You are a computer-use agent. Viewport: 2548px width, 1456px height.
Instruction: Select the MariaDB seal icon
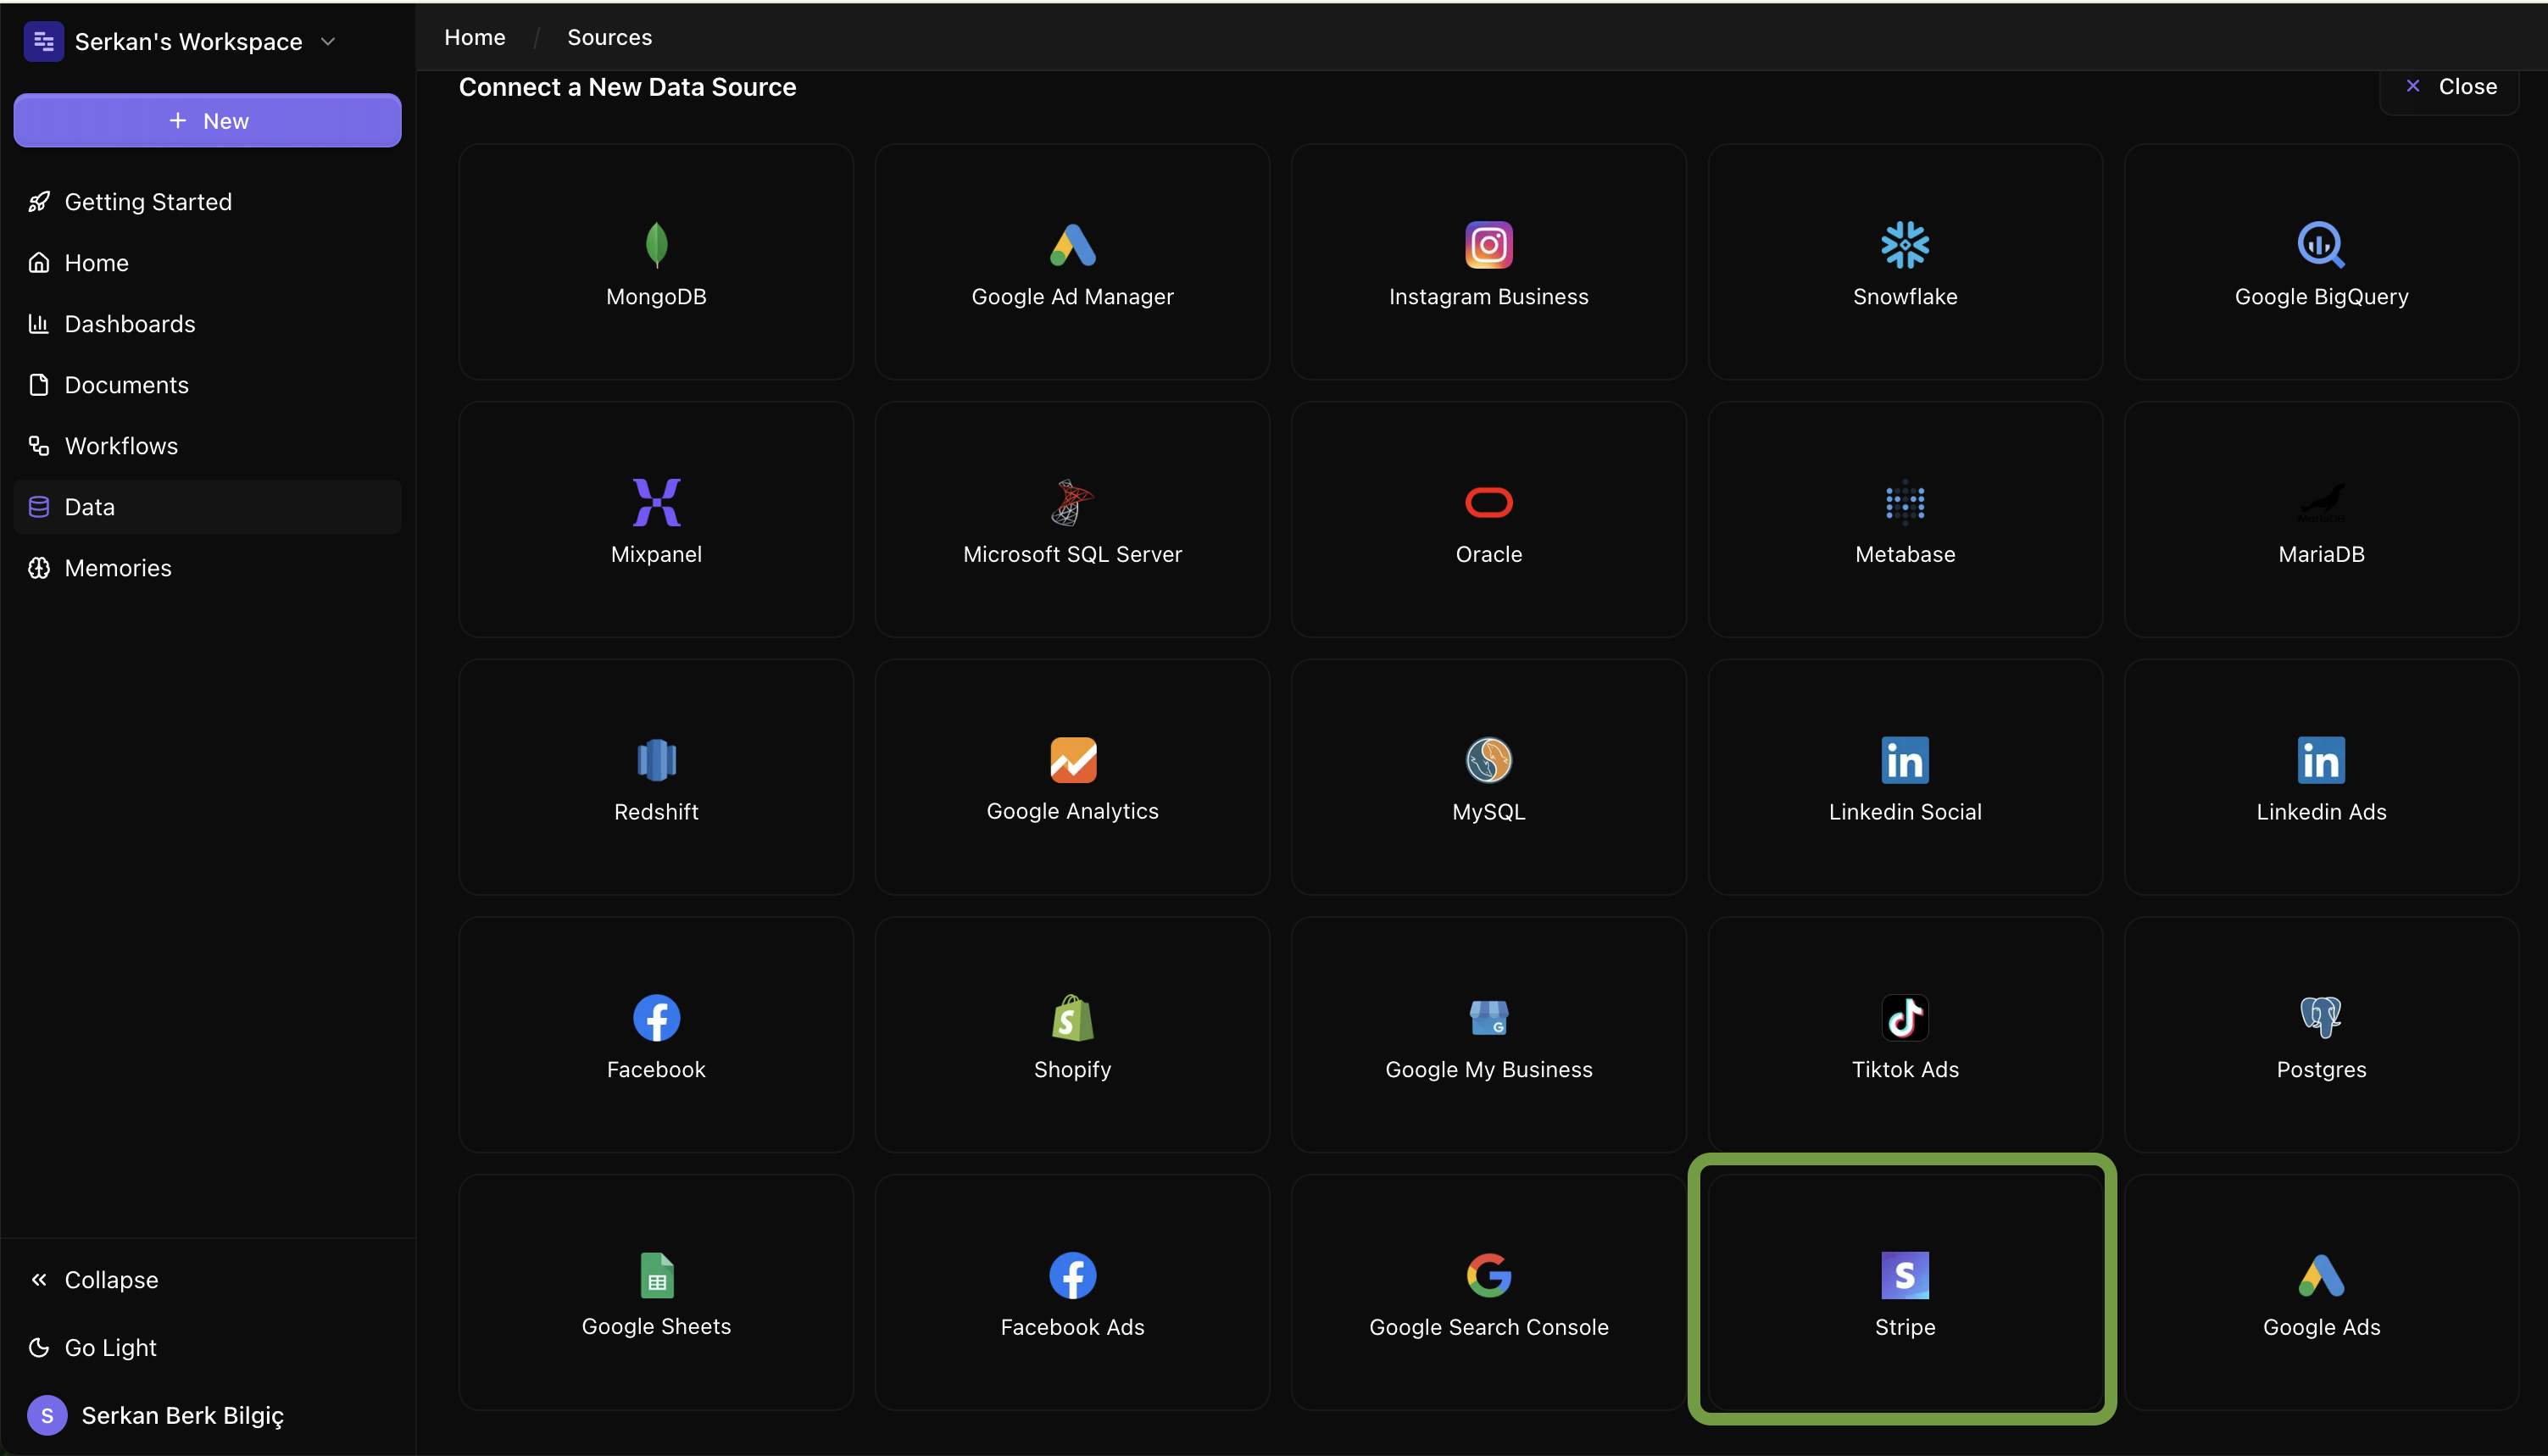2320,502
